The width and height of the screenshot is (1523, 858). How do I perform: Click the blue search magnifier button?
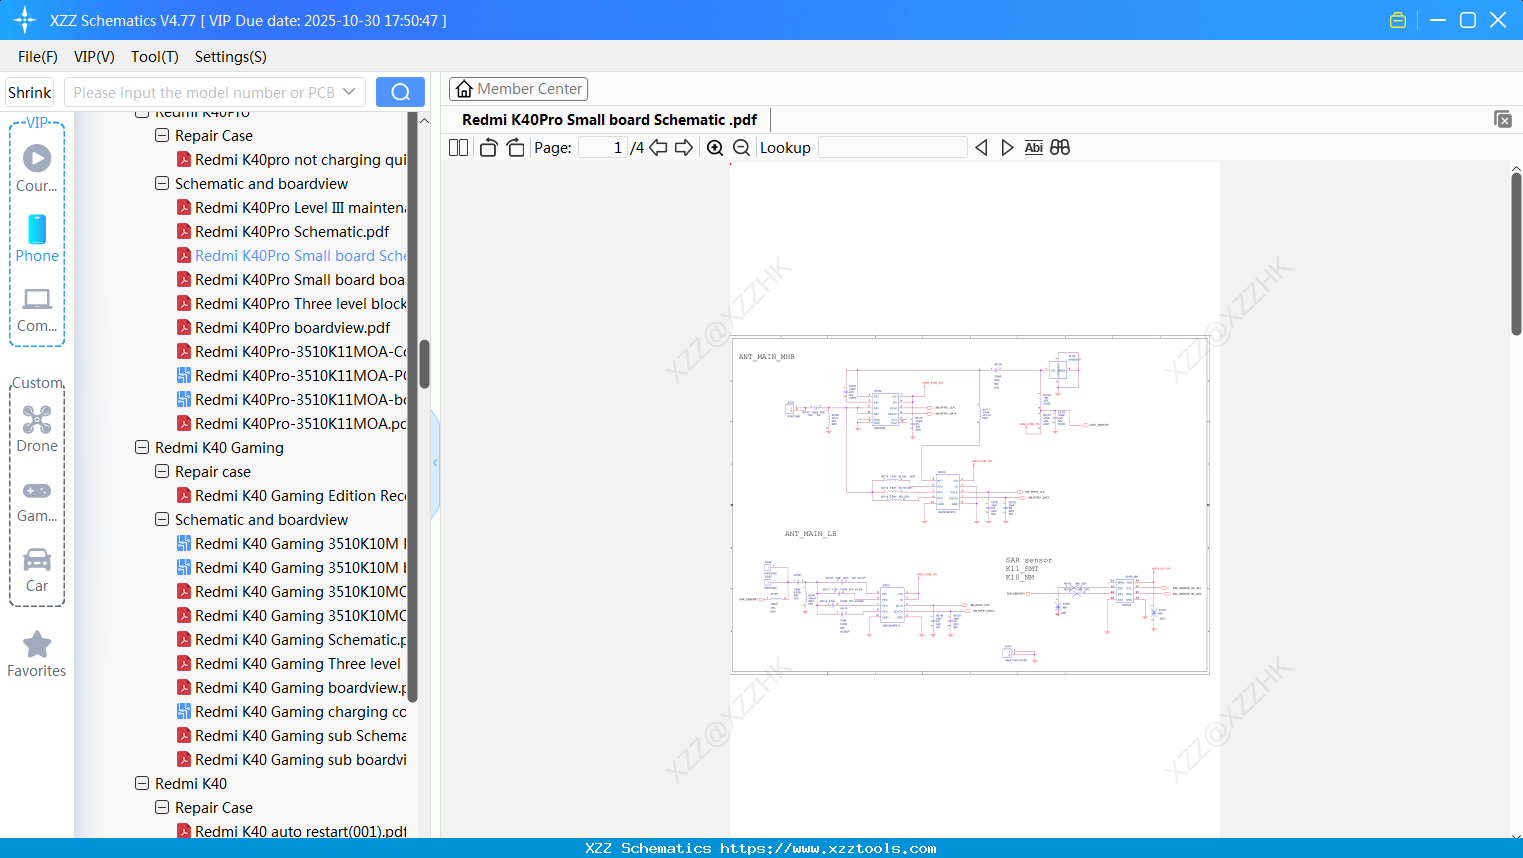pos(400,92)
